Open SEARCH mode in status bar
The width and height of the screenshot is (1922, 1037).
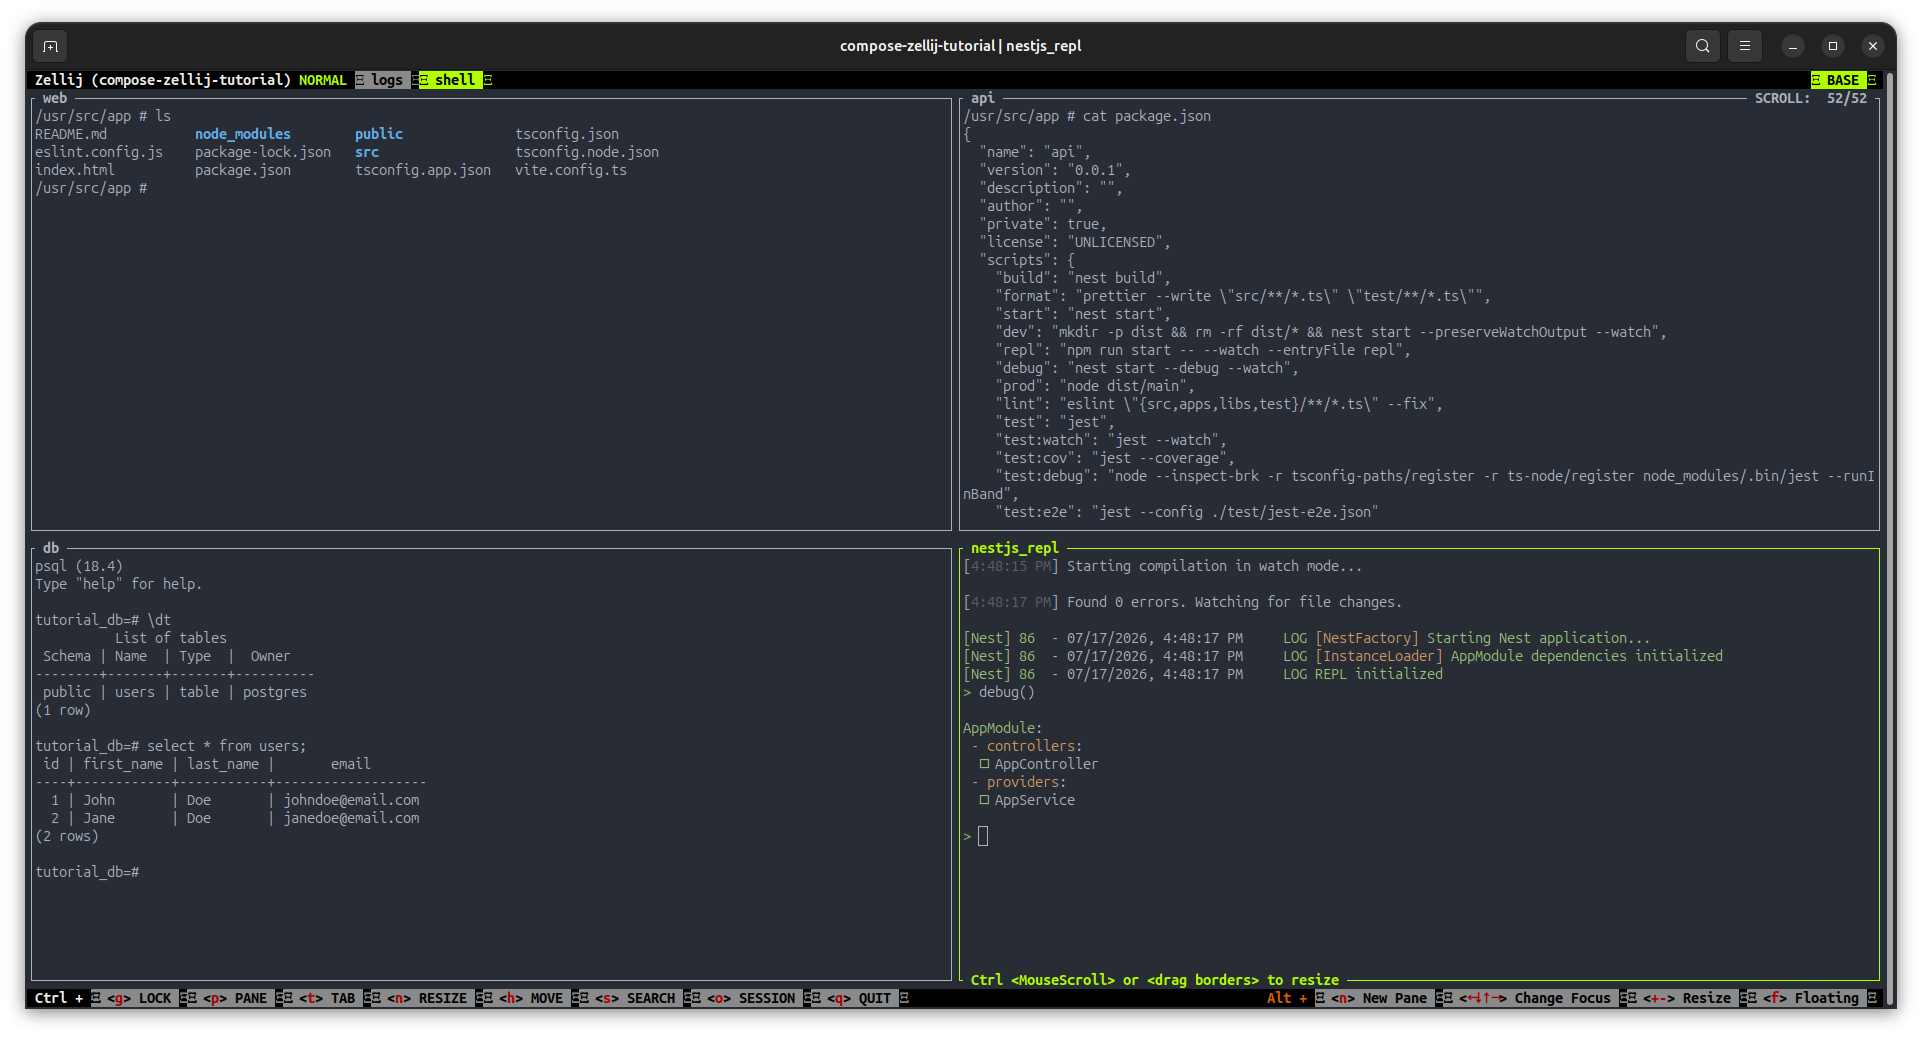click(x=636, y=998)
